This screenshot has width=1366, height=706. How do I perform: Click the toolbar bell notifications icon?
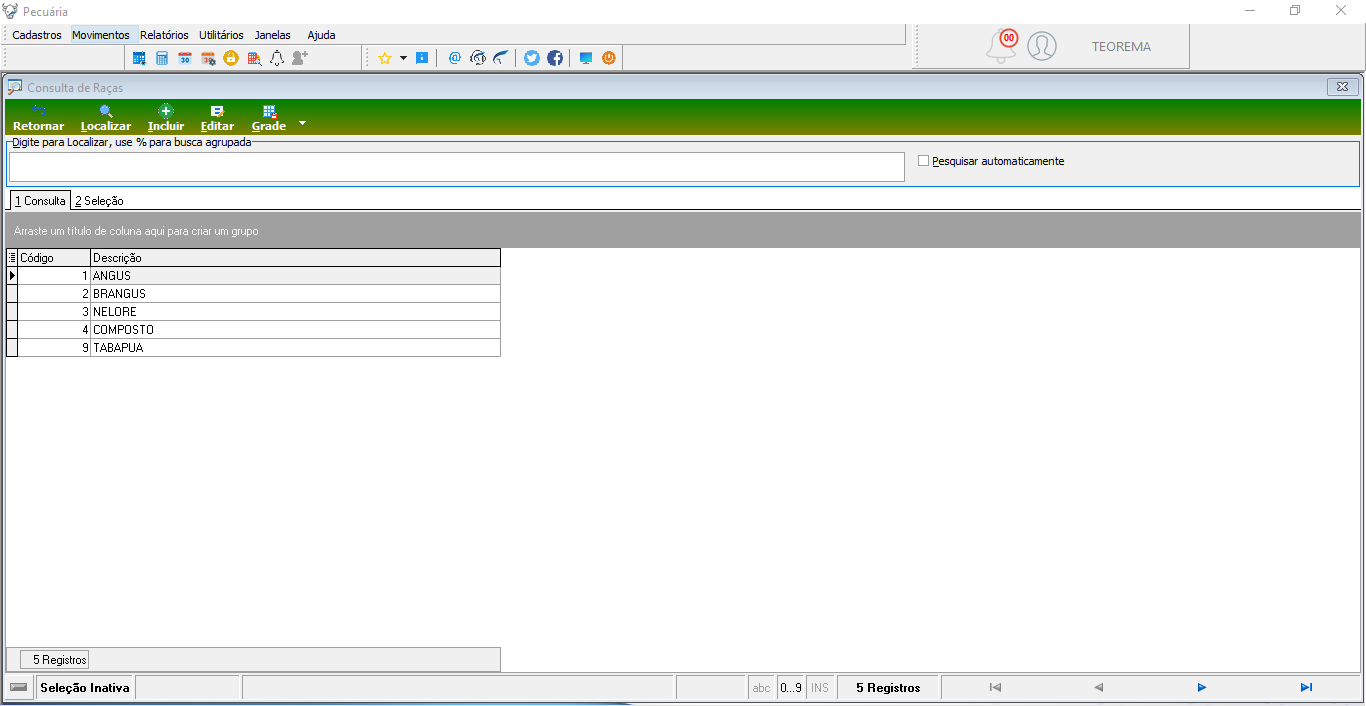(x=277, y=58)
